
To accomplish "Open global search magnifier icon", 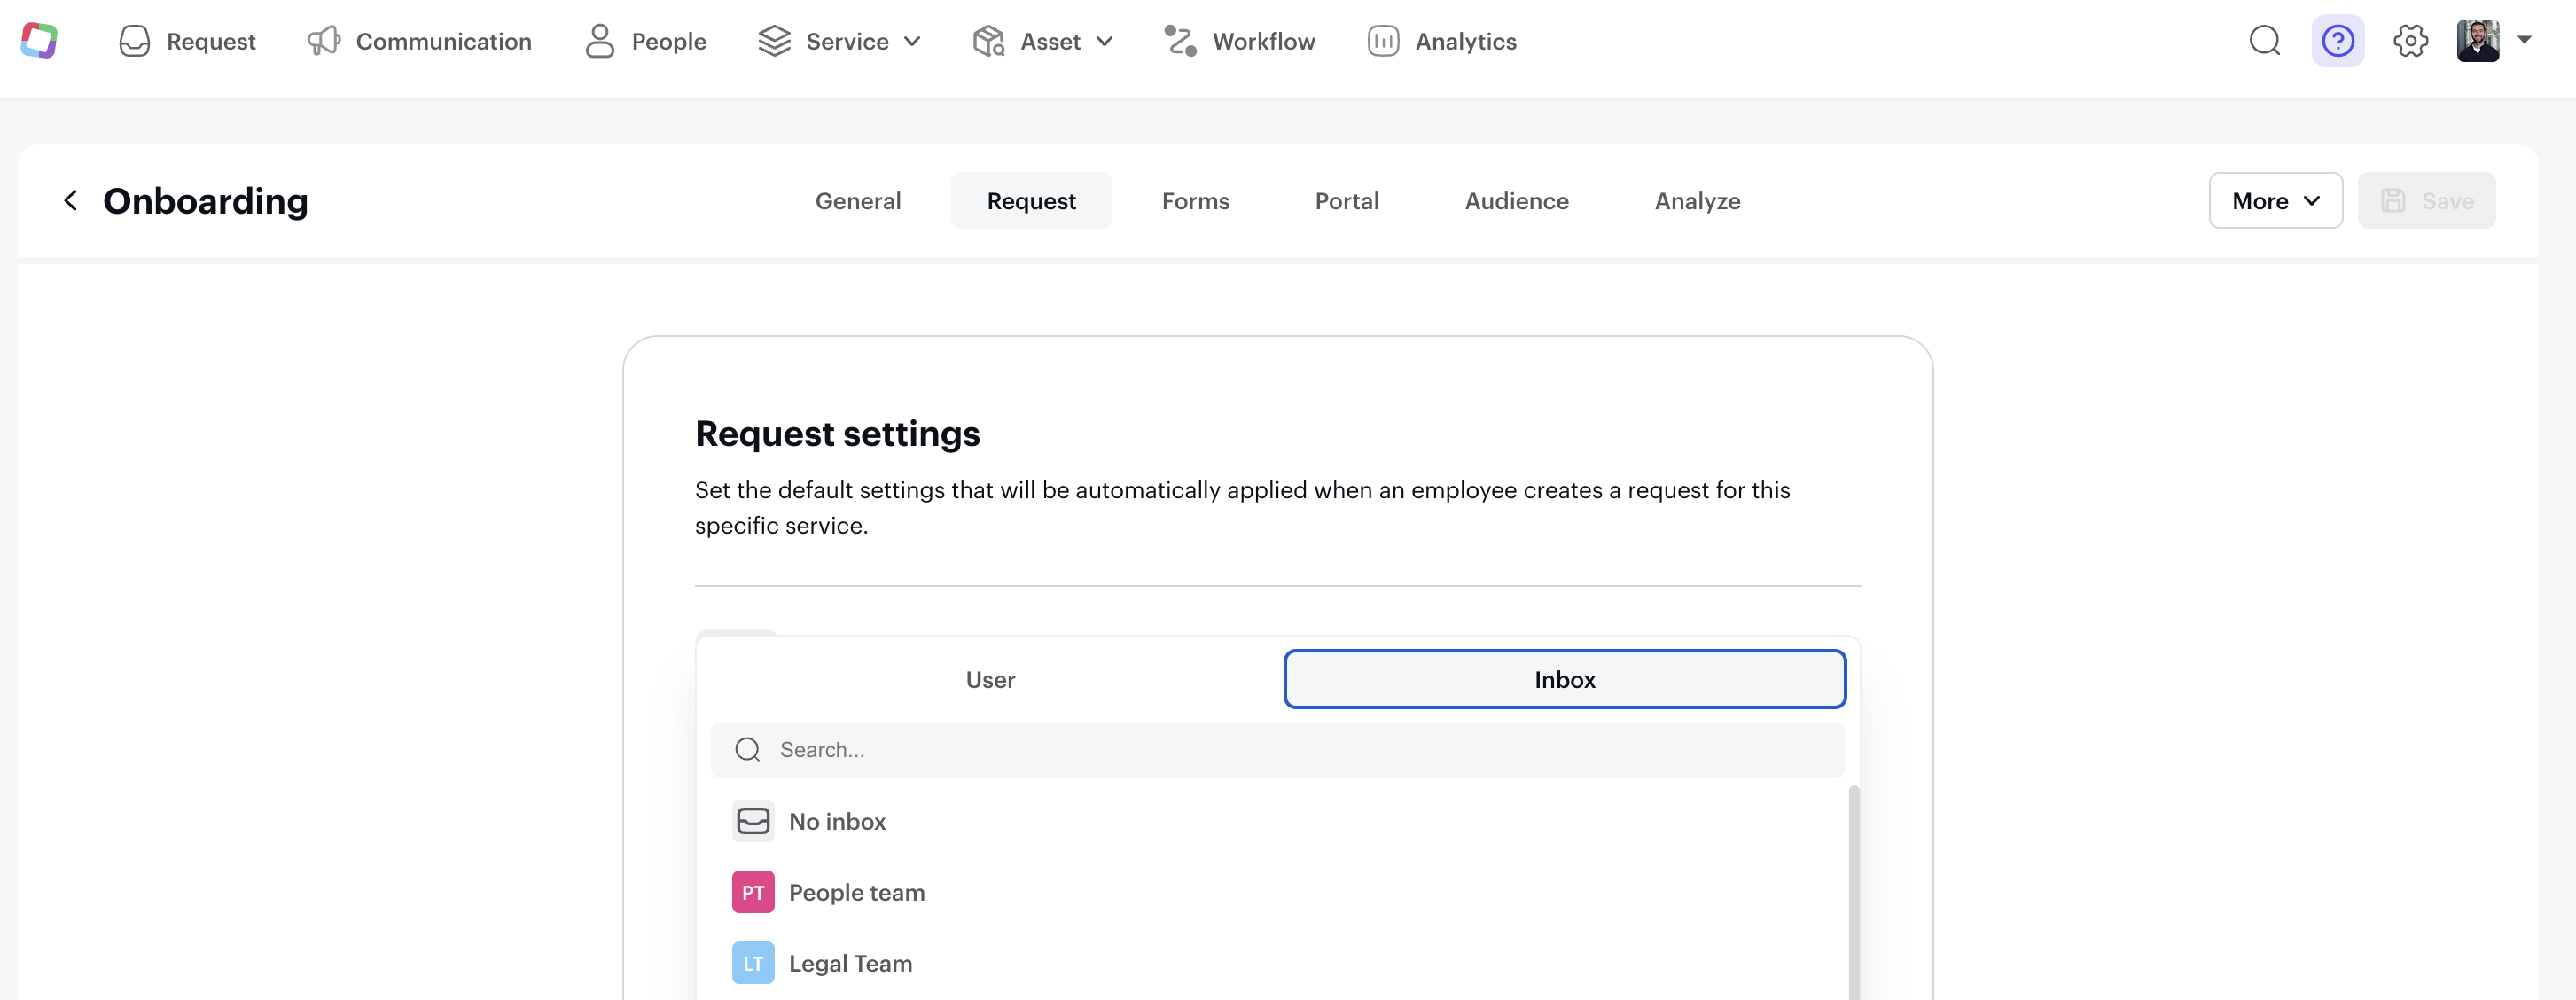I will pos(2265,41).
